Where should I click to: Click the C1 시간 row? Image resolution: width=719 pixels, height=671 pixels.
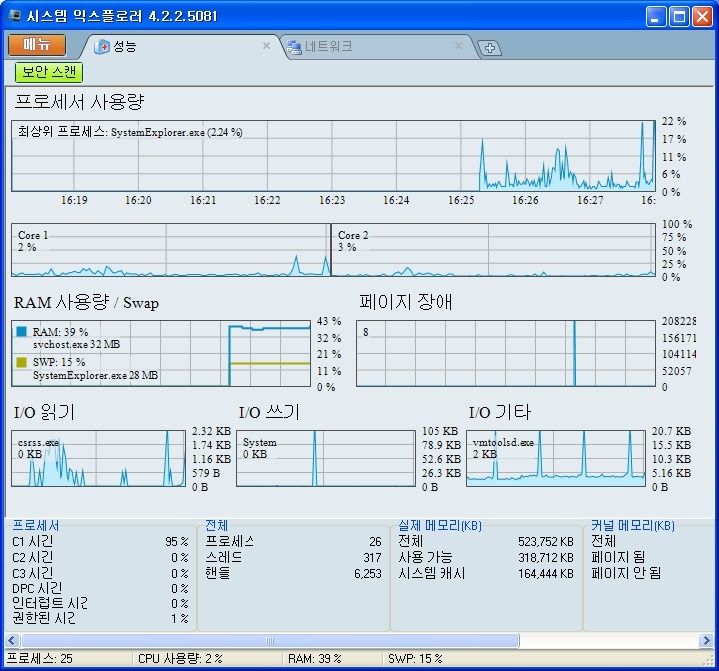pyautogui.click(x=100, y=542)
